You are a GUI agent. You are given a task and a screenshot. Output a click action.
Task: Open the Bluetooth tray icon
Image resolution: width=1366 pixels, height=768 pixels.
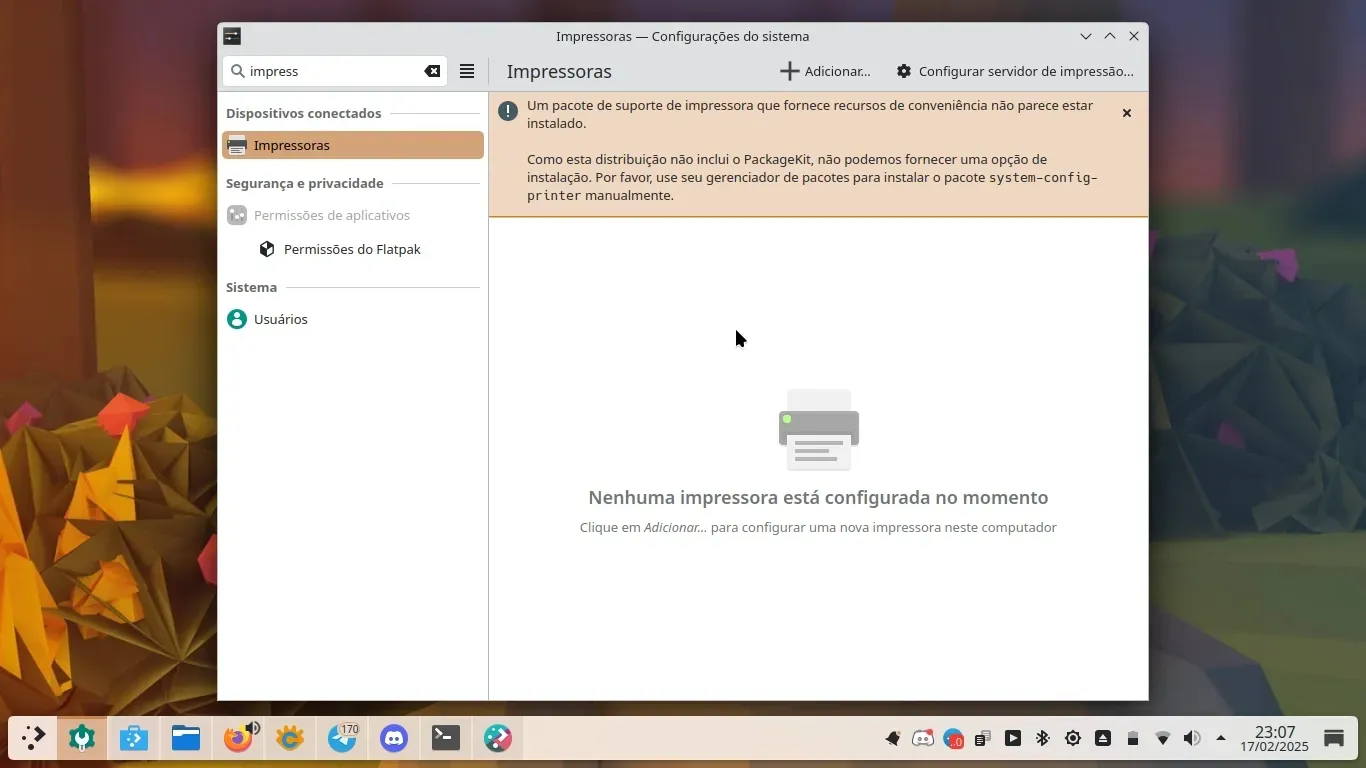pos(1042,739)
